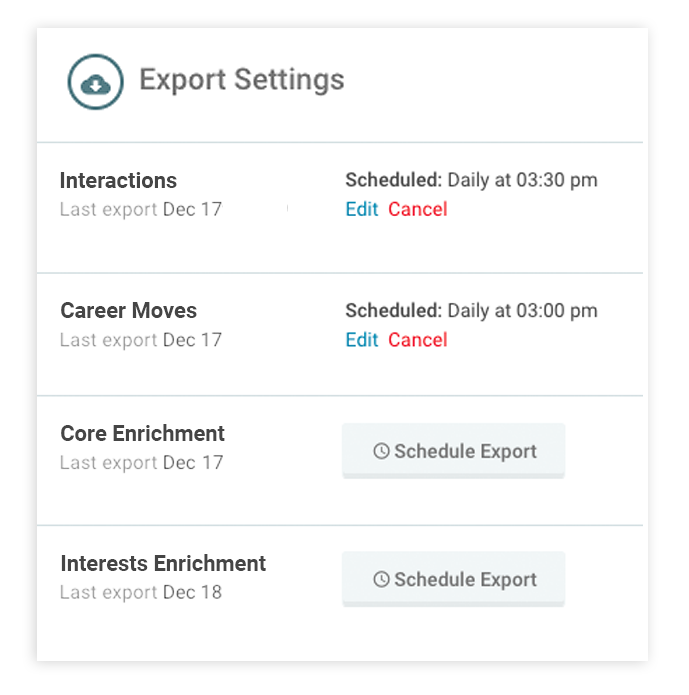Click the Daily at 03:30 pm schedule text
Viewport: 689px width, 695px height.
click(522, 181)
